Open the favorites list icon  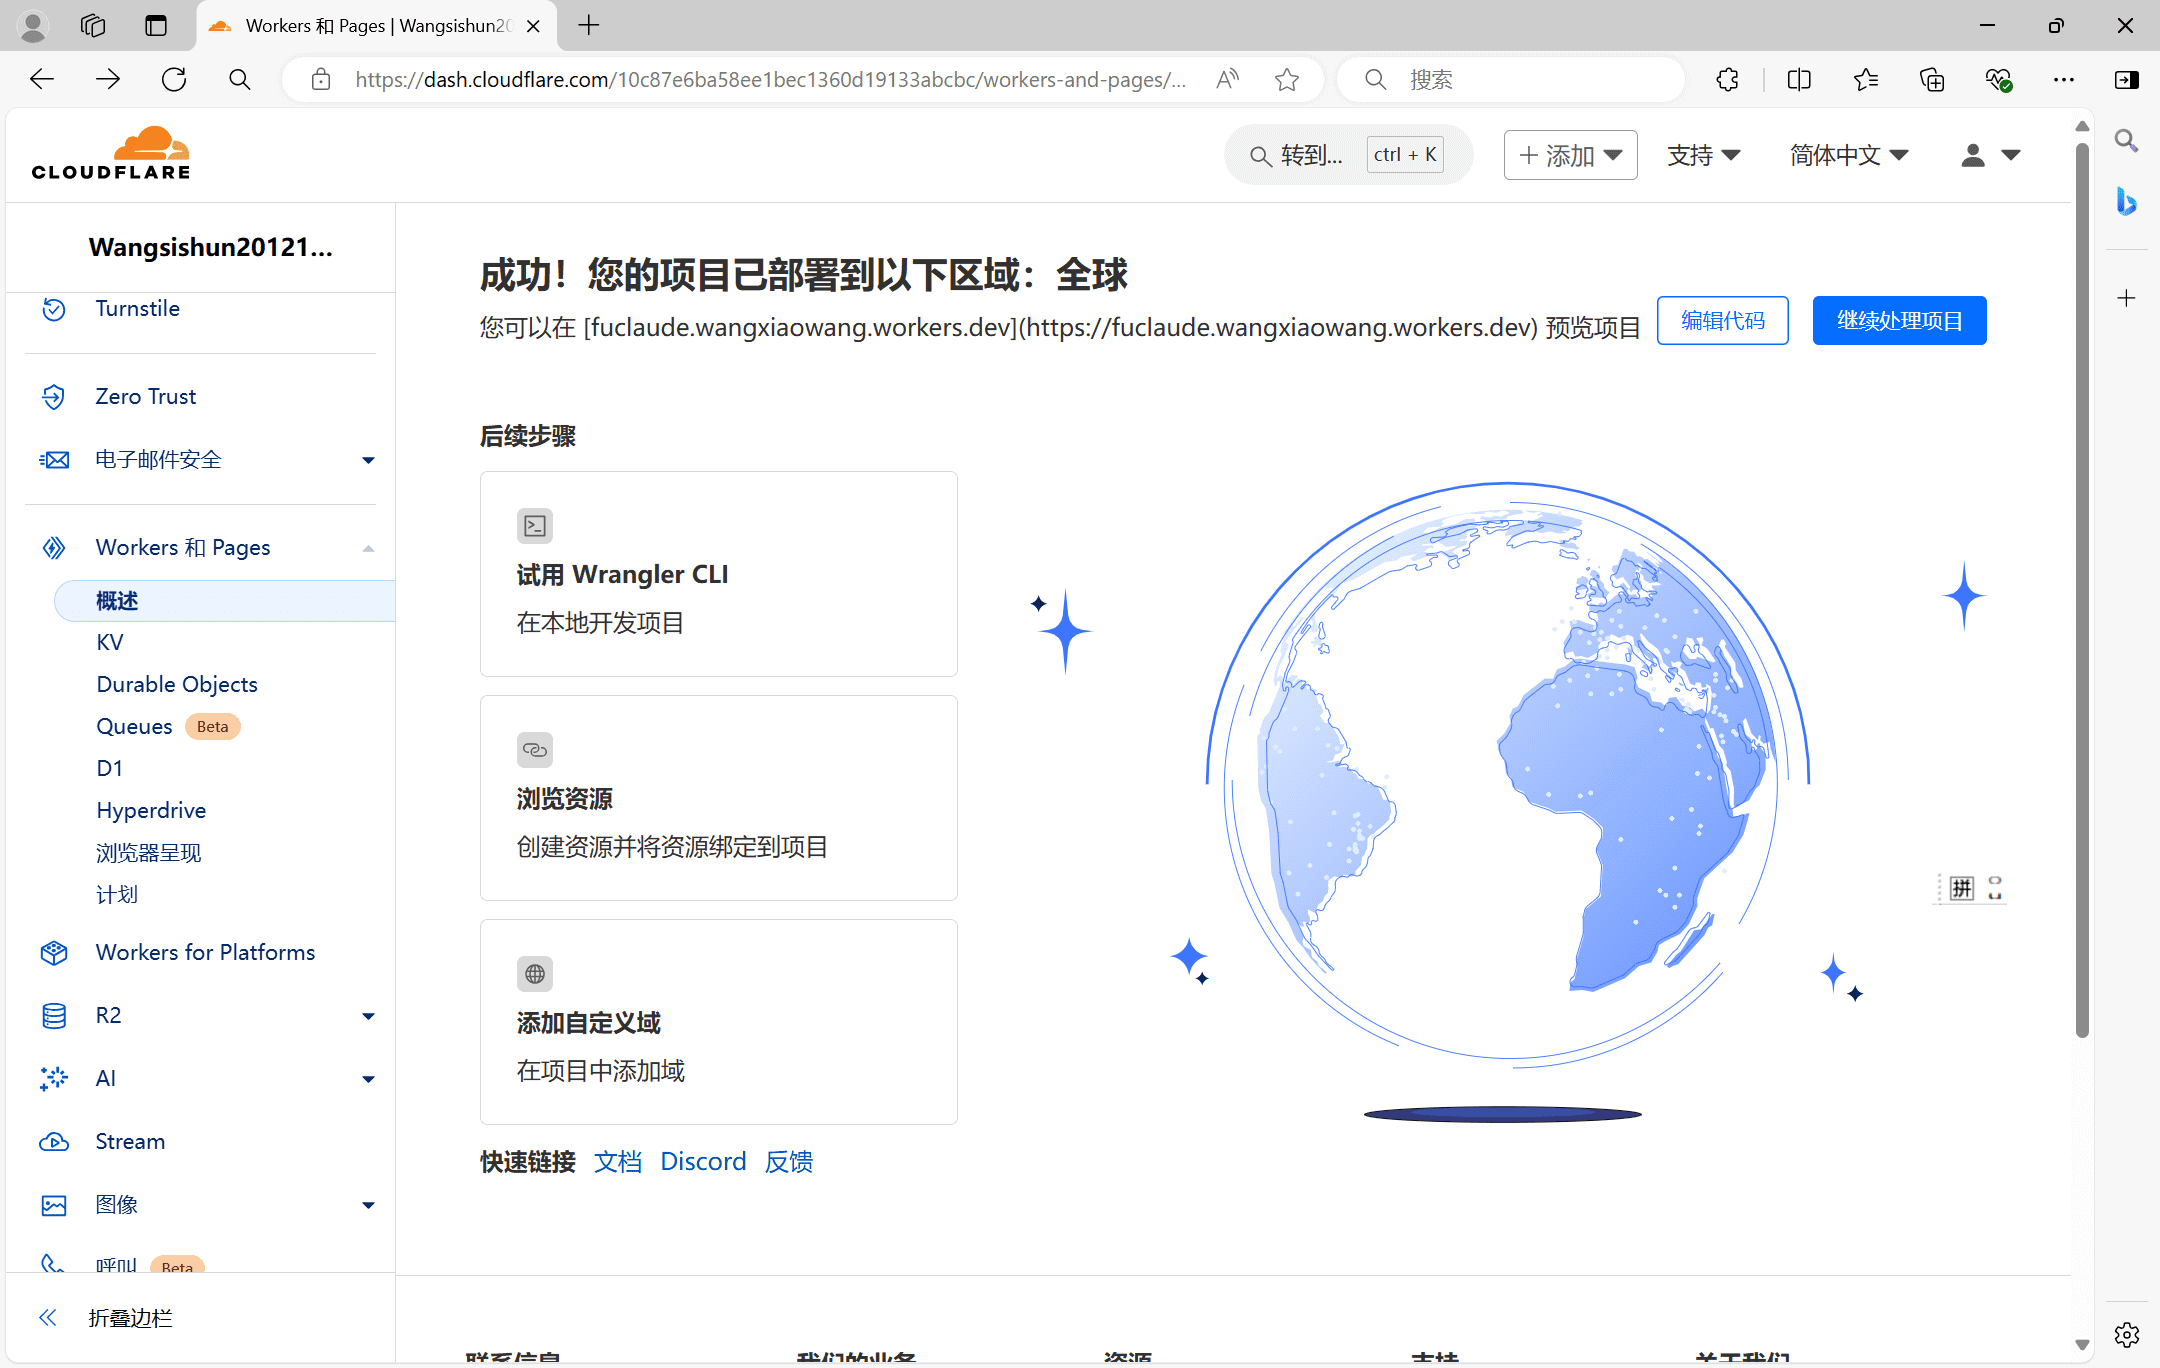1866,80
